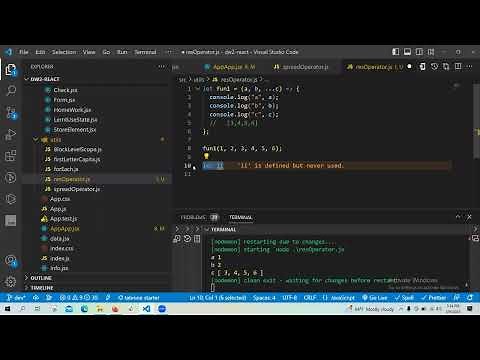
Task: Select the Terminal panel tab
Action: [x=241, y=217]
